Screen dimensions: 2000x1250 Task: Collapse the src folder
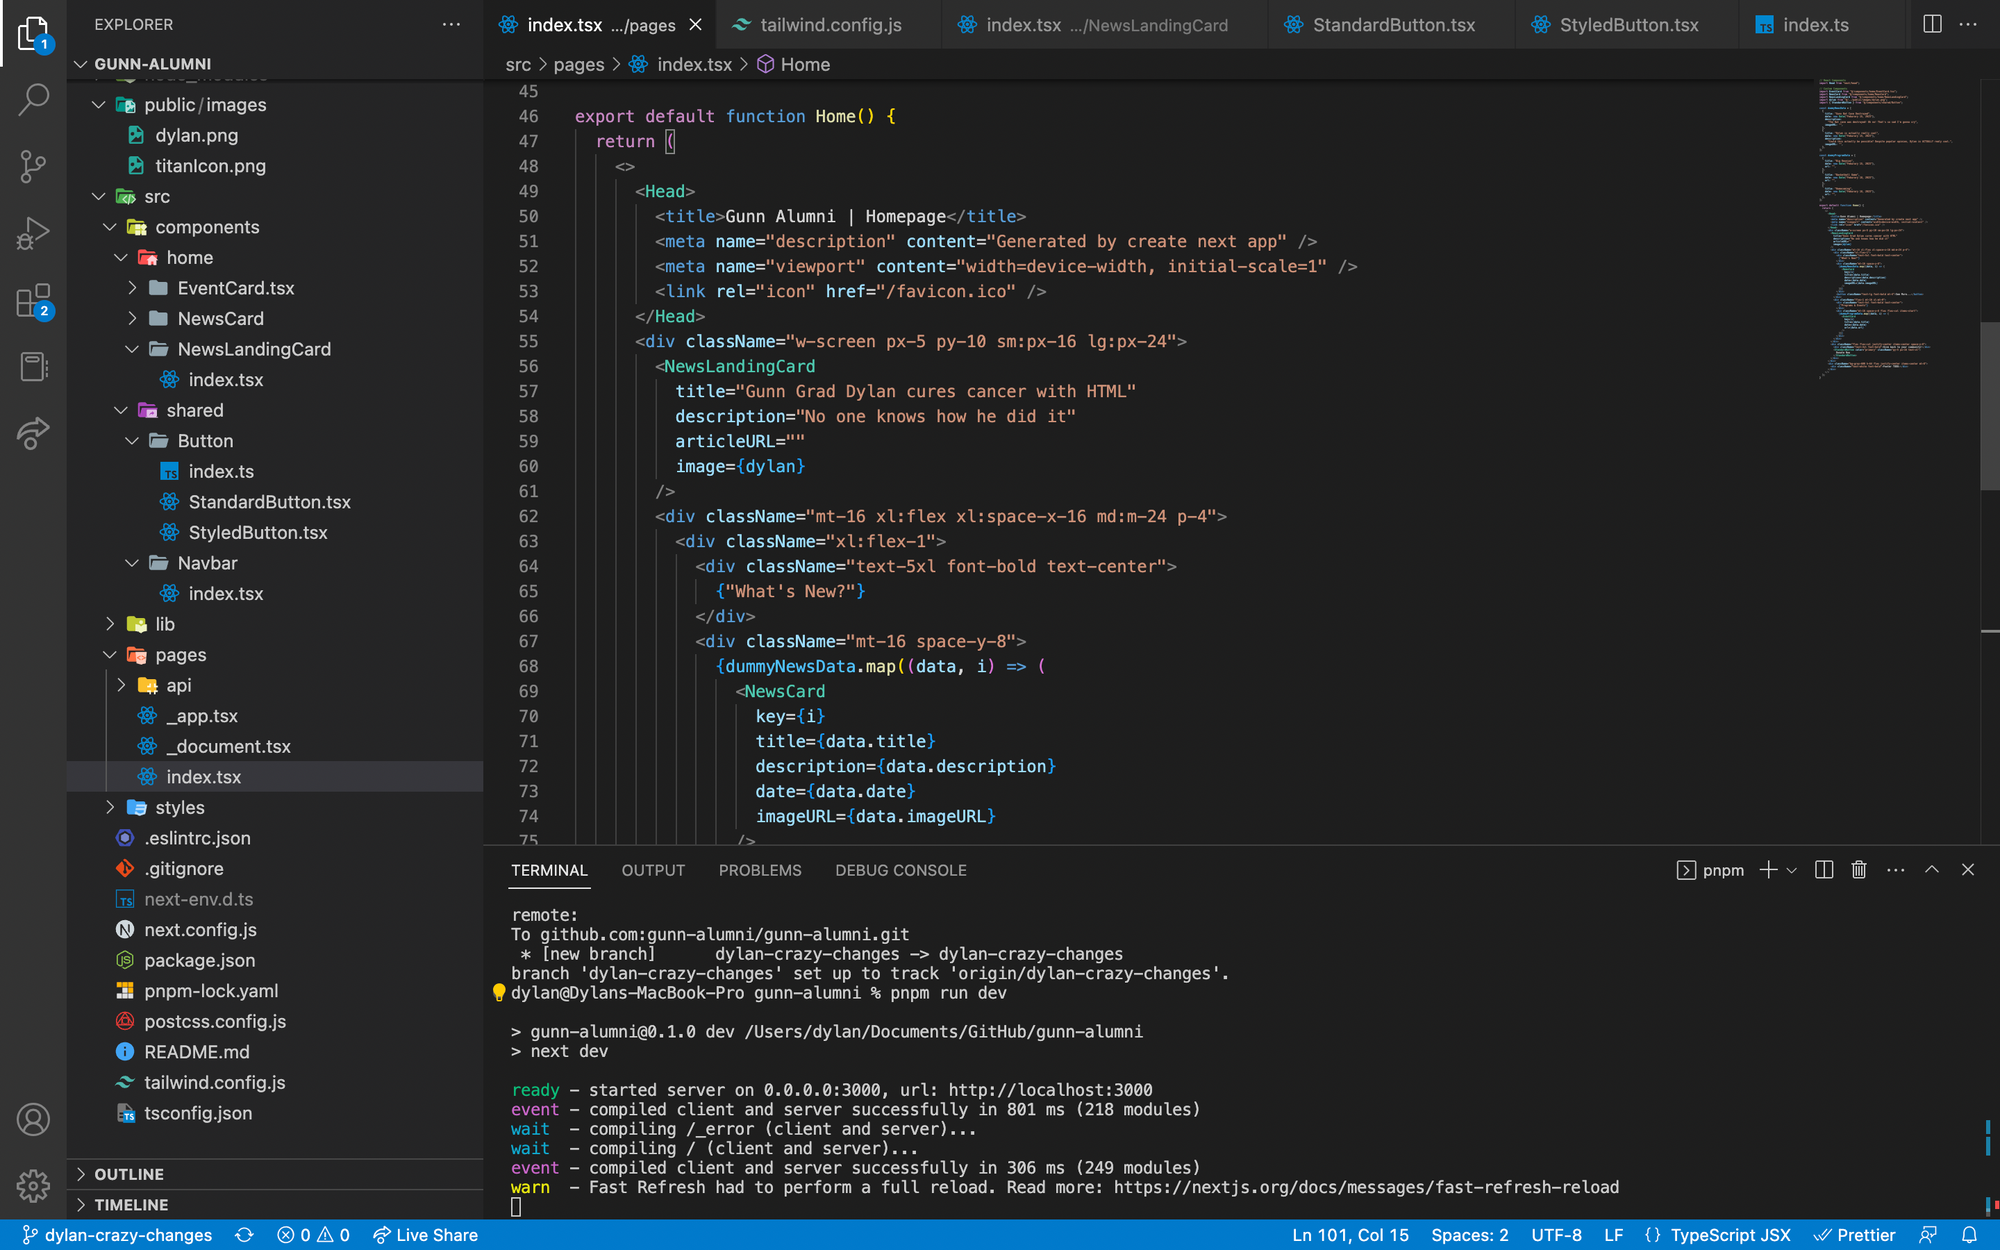275,197
